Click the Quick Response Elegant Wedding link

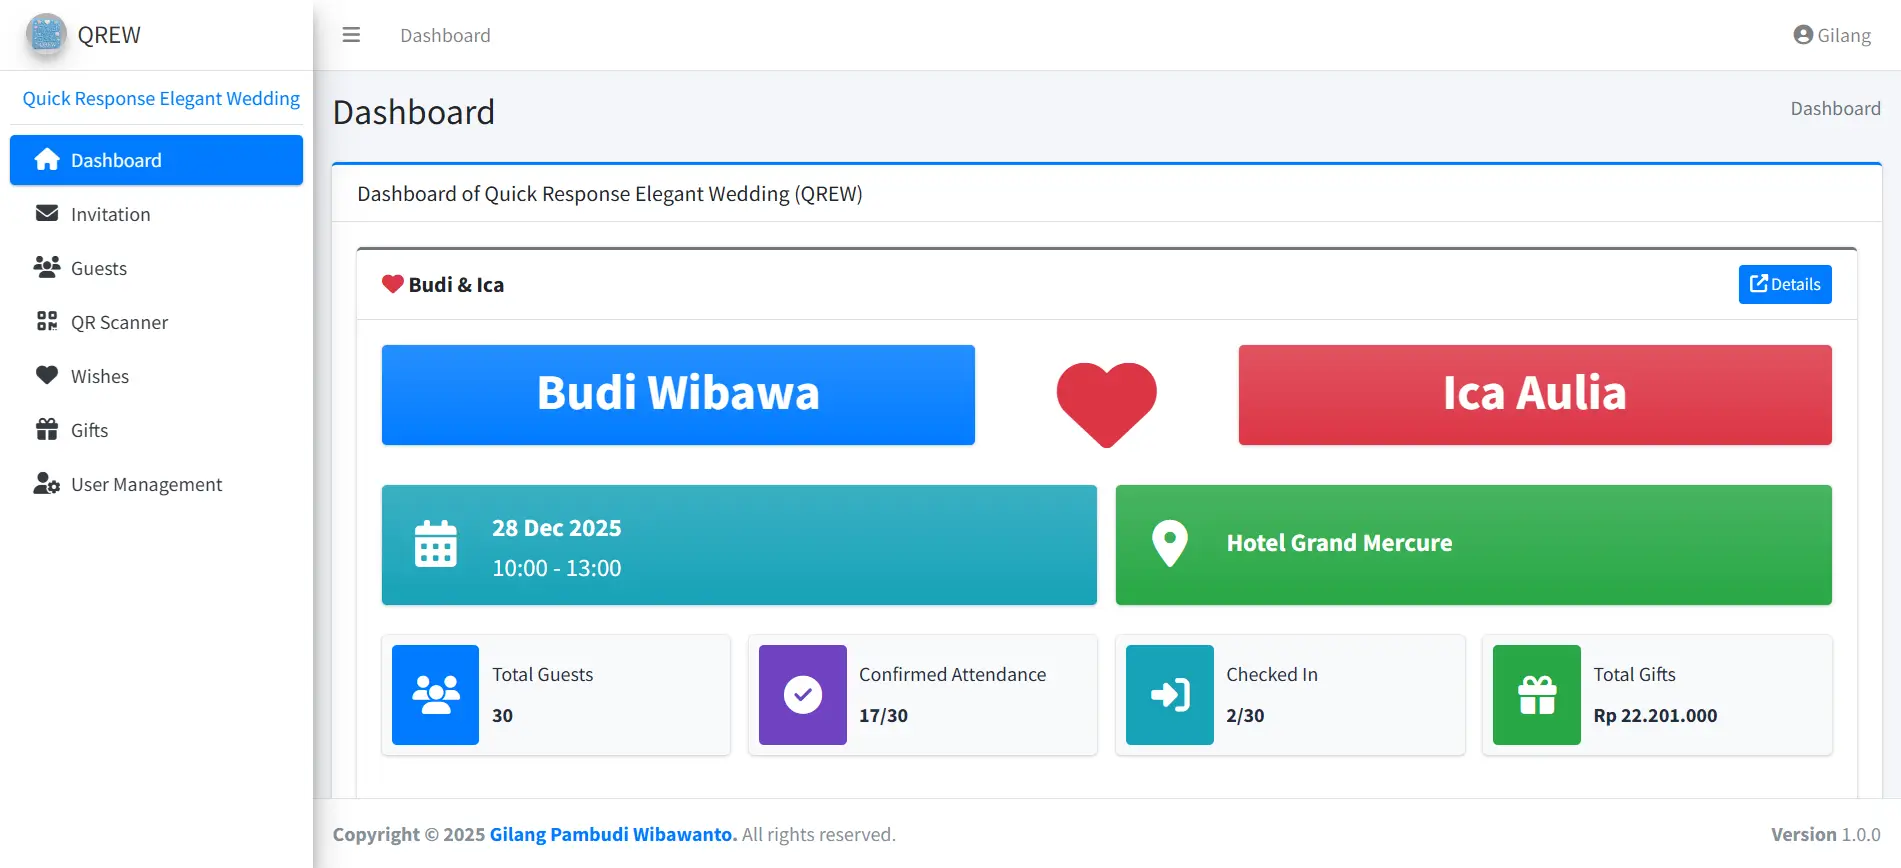(161, 98)
